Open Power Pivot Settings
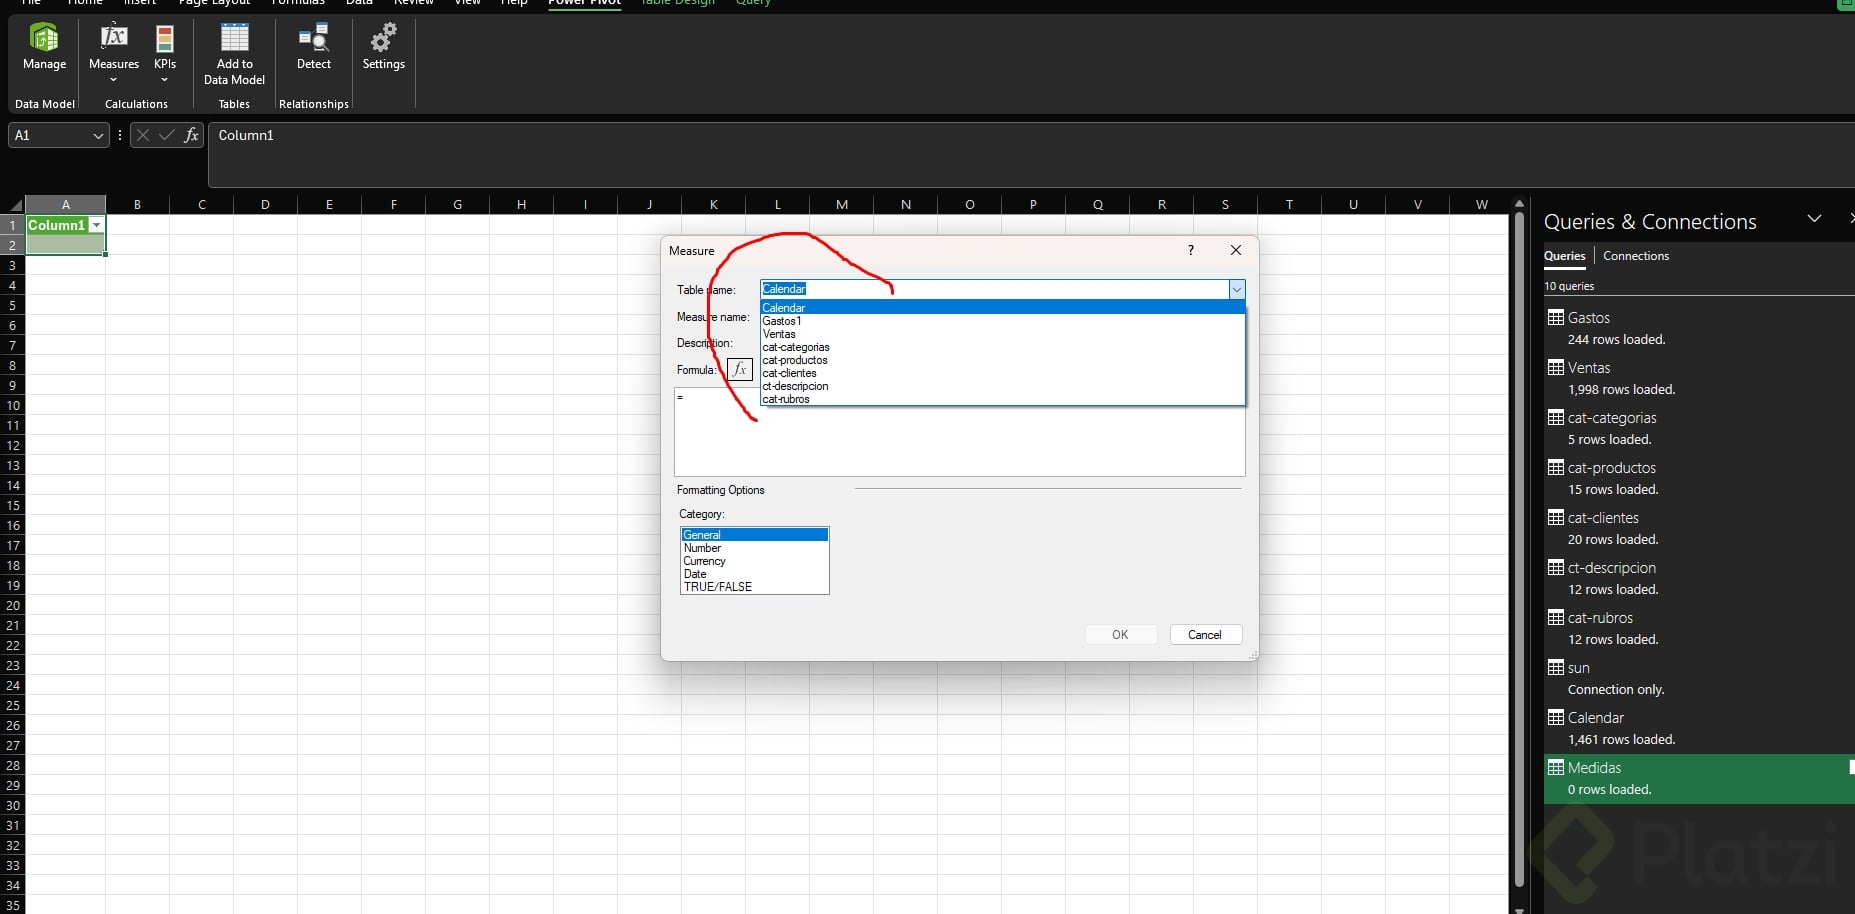The height and width of the screenshot is (914, 1855). [383, 48]
